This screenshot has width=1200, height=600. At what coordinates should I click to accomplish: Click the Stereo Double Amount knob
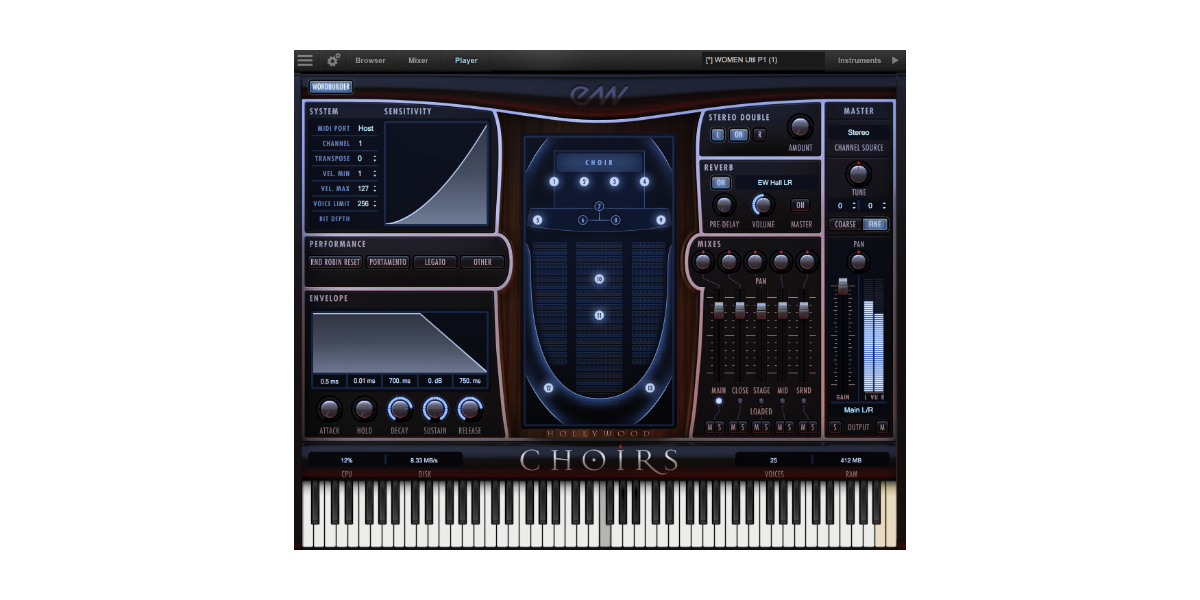800,127
